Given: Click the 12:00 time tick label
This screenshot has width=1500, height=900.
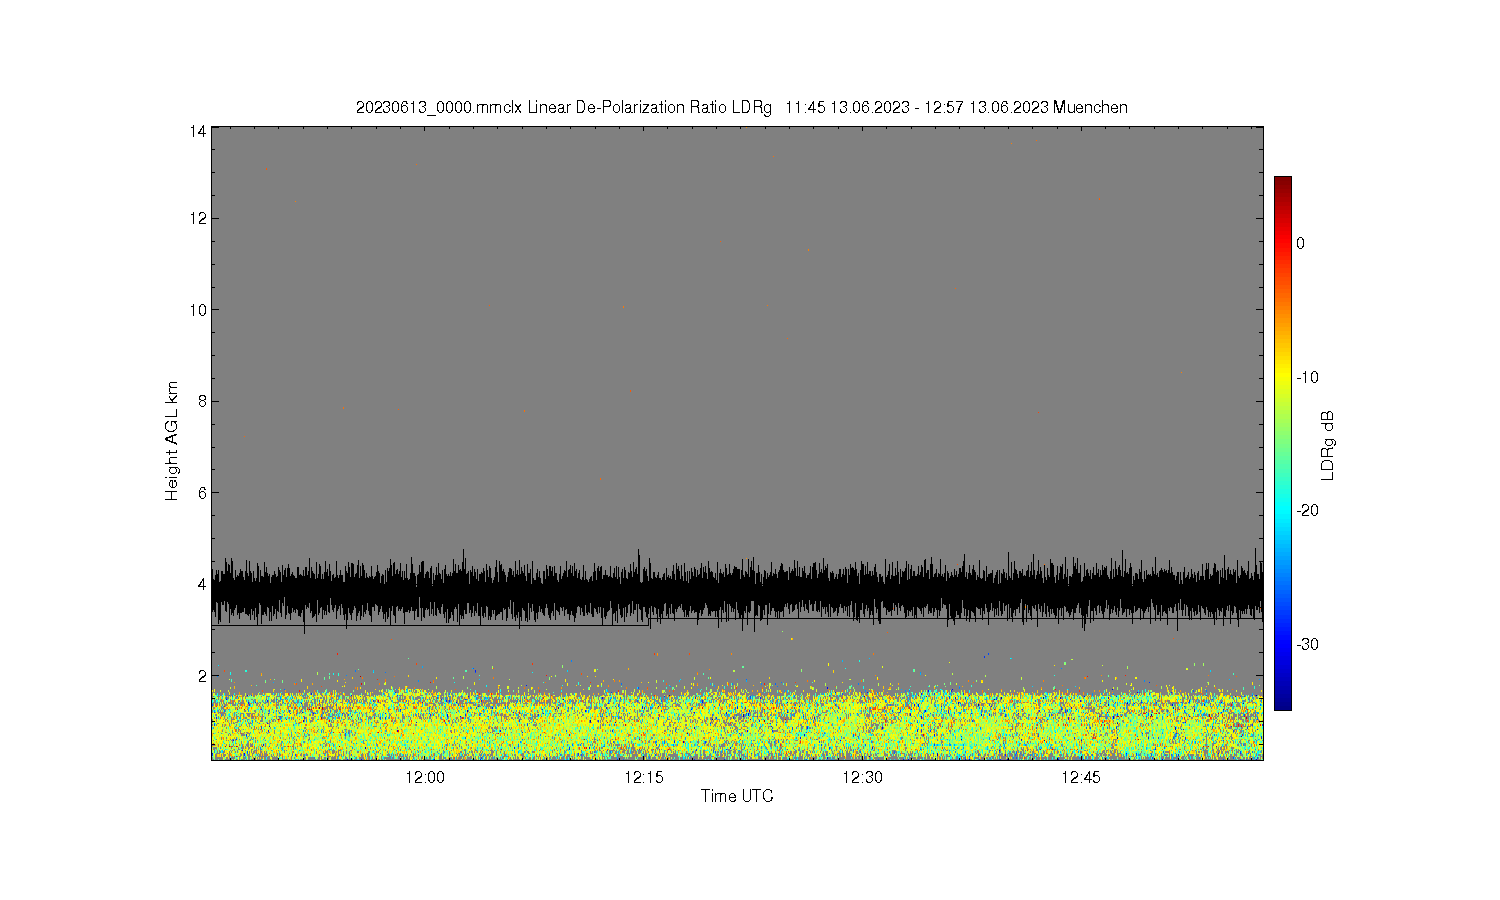Looking at the screenshot, I should point(425,778).
